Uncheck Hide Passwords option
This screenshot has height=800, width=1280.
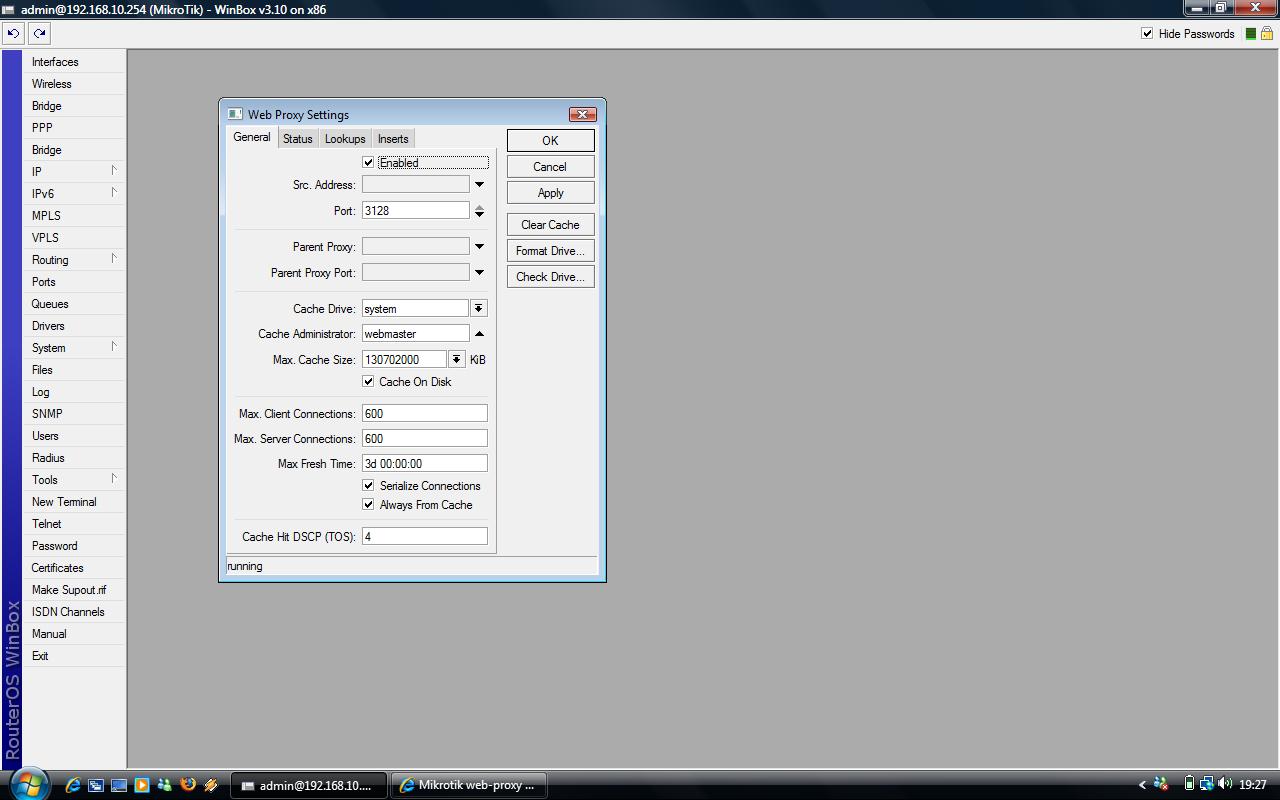tap(1147, 33)
